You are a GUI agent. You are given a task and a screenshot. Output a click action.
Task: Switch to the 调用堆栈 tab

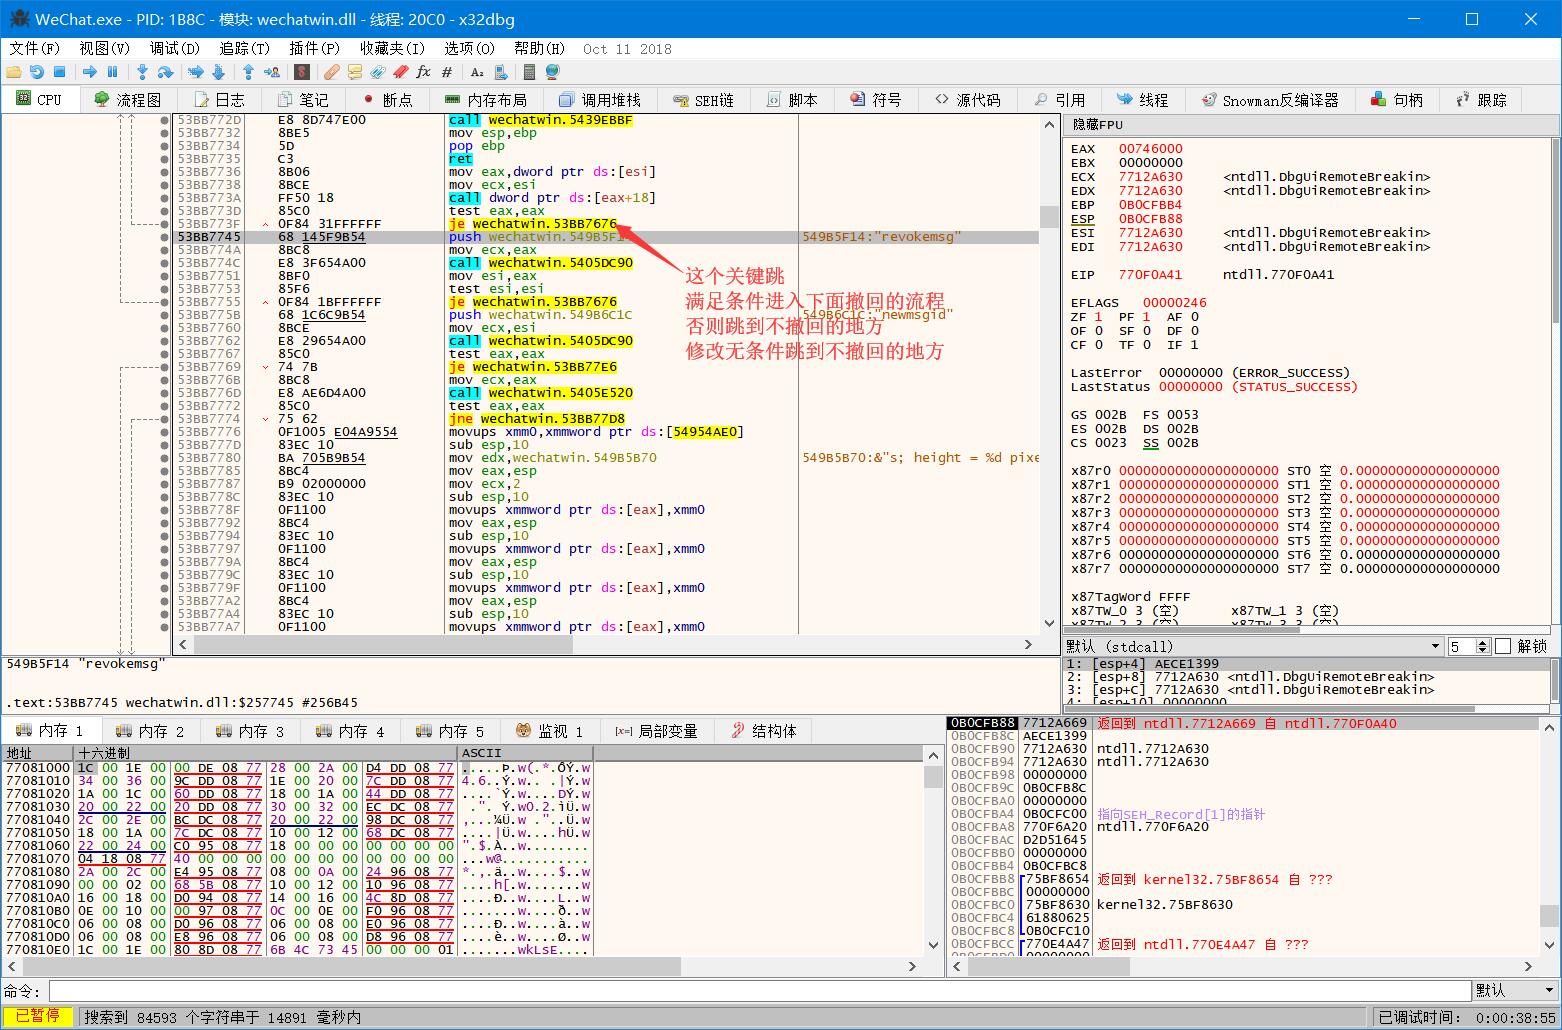tap(600, 100)
